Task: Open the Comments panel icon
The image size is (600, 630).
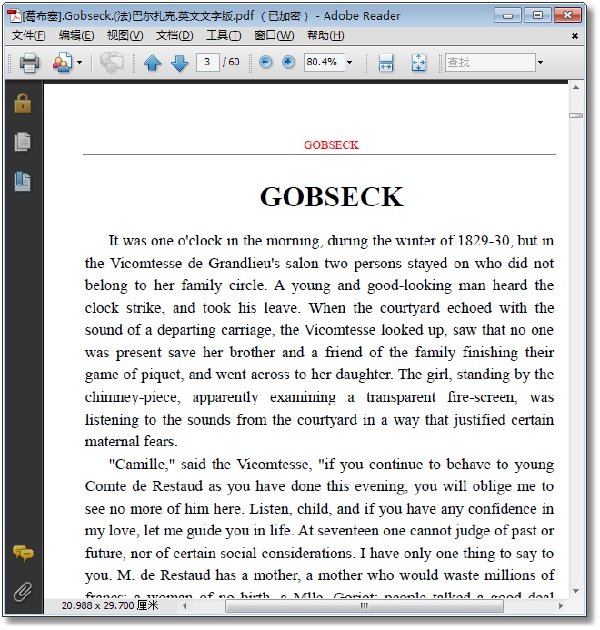Action: tap(23, 553)
